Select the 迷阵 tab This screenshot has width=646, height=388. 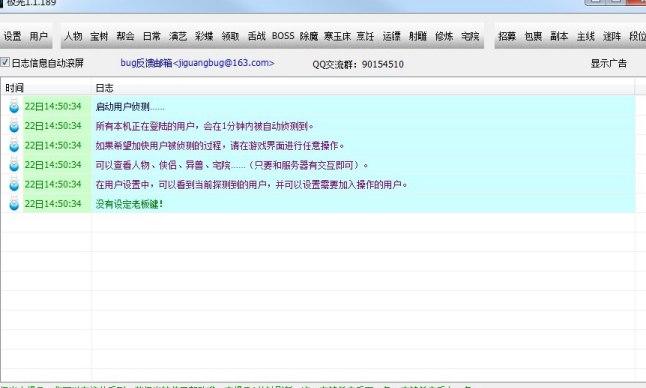click(x=612, y=36)
